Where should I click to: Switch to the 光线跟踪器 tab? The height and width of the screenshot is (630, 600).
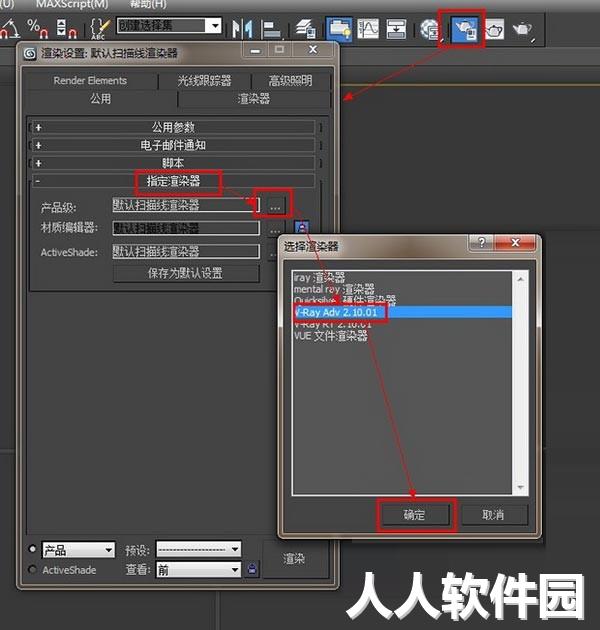[x=205, y=81]
